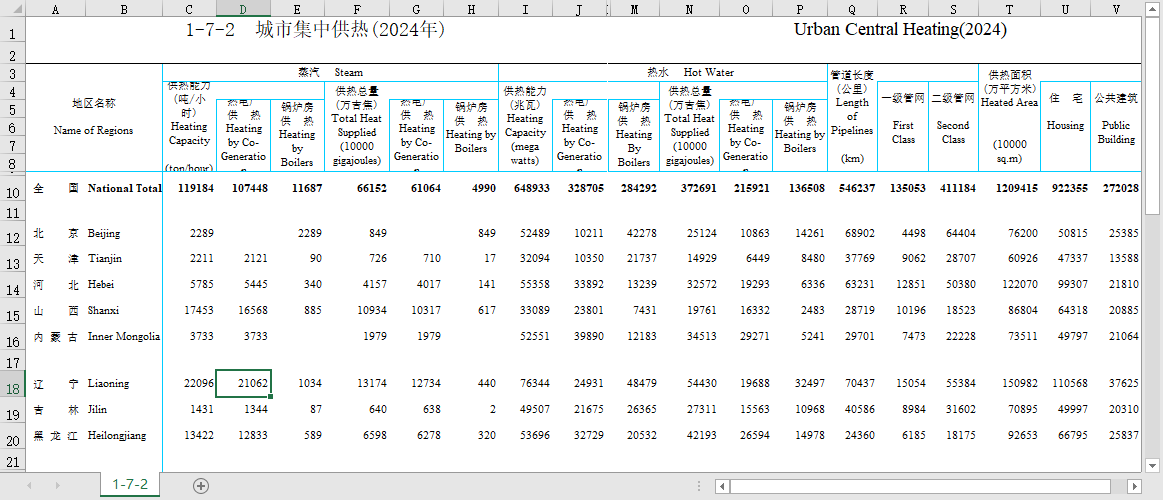This screenshot has height=500, width=1163.
Task: Select cell containing 'National Total'
Action: [124, 188]
